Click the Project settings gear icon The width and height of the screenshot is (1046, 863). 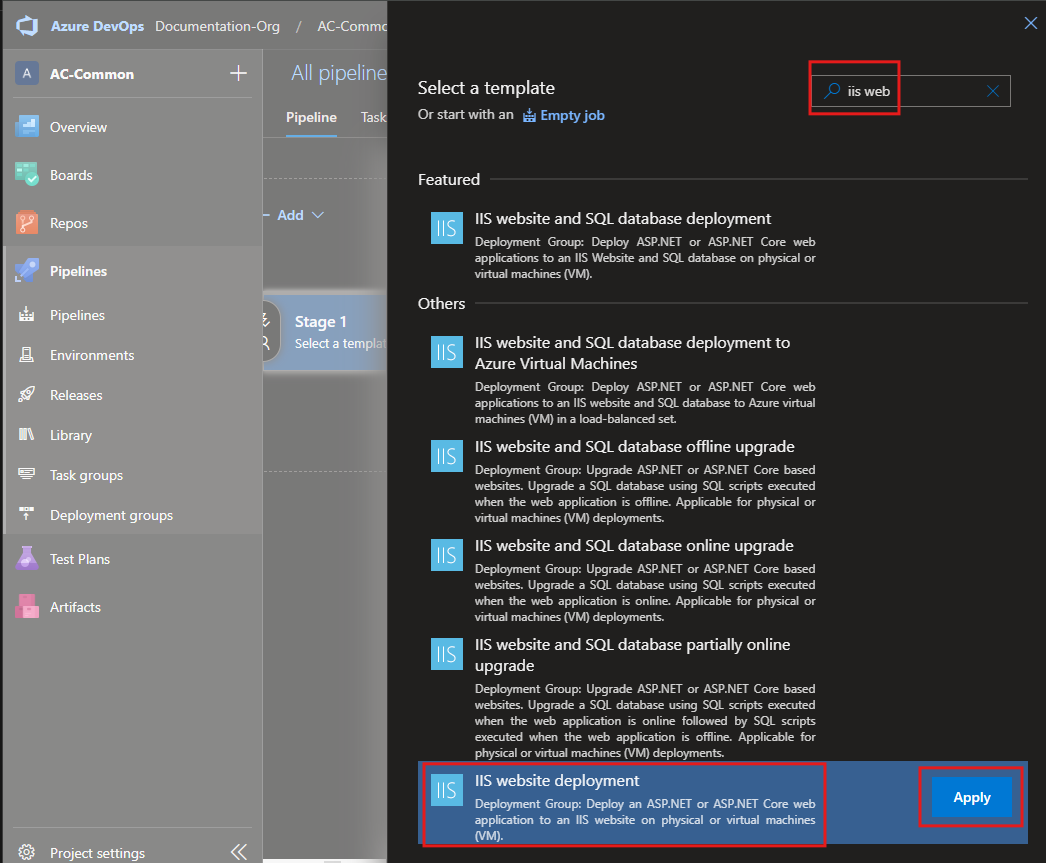27,852
